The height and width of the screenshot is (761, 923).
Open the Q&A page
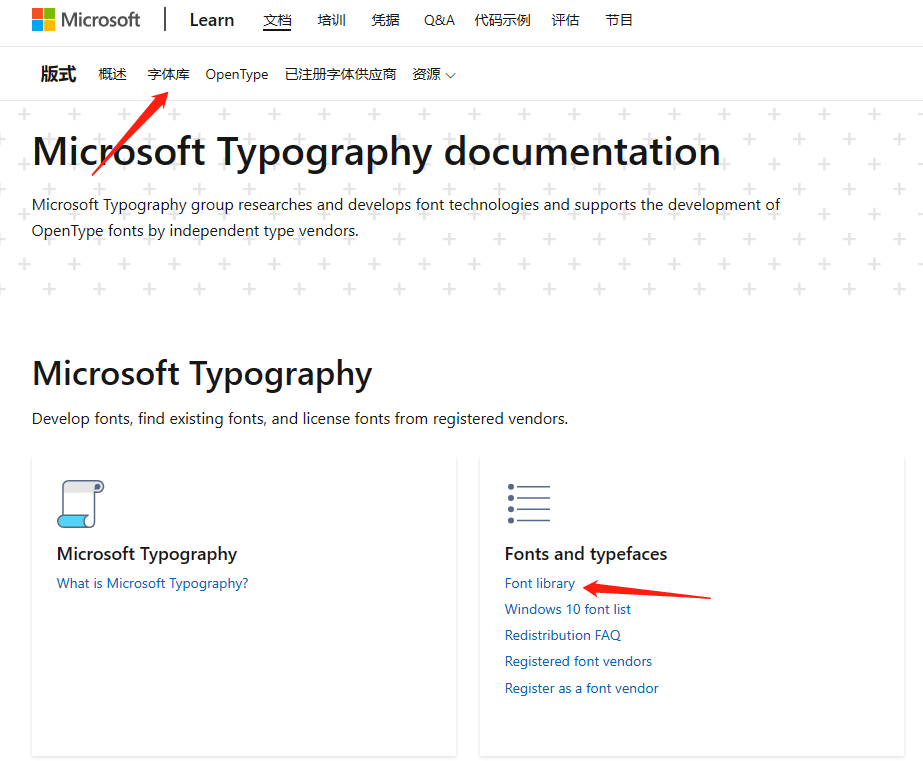pyautogui.click(x=439, y=20)
